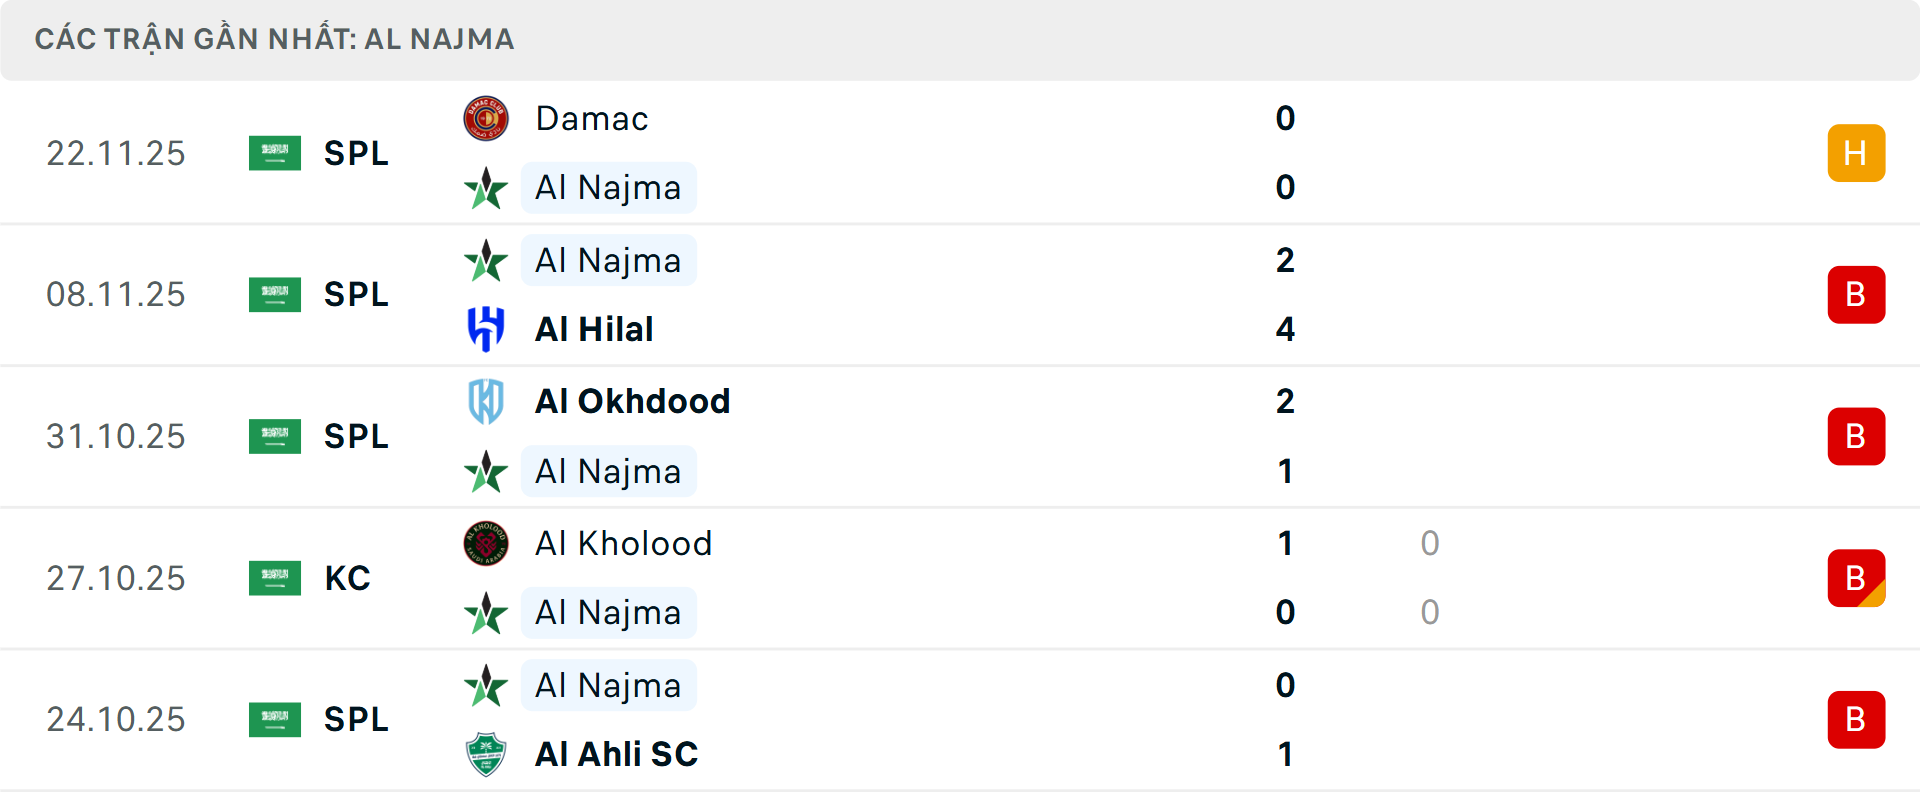Select the Al Najma star logo next to Damac match

(x=486, y=188)
